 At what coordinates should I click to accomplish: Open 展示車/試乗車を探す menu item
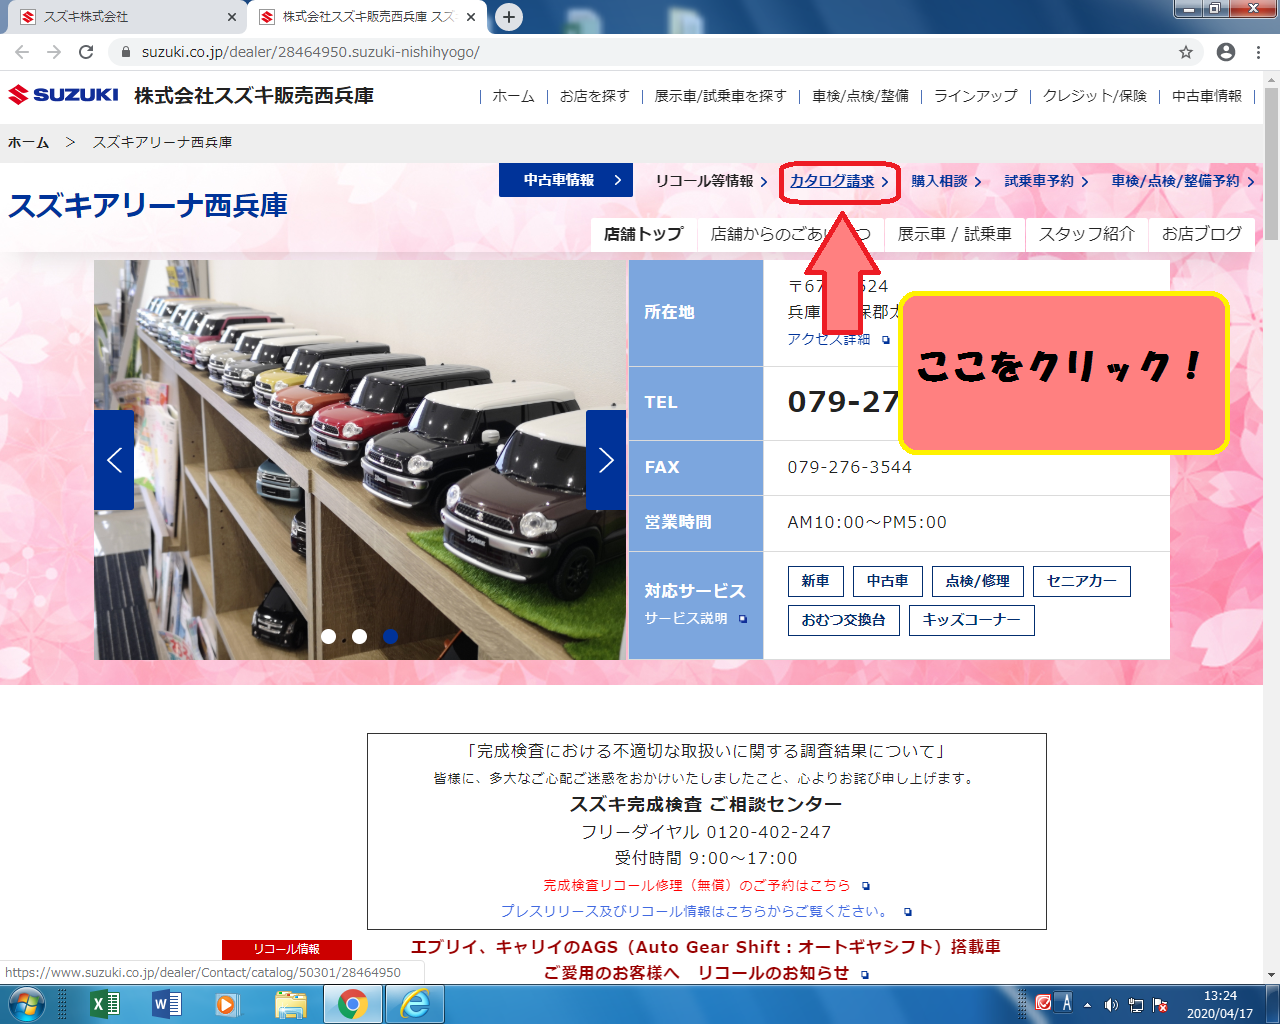click(720, 96)
